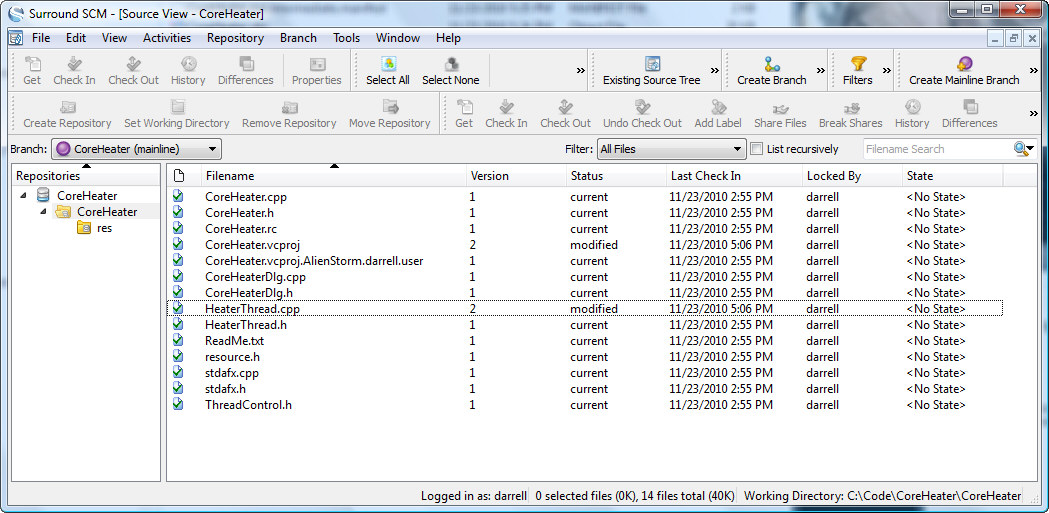The image size is (1049, 513).
Task: Enable the List recursively checkbox
Action: point(758,149)
